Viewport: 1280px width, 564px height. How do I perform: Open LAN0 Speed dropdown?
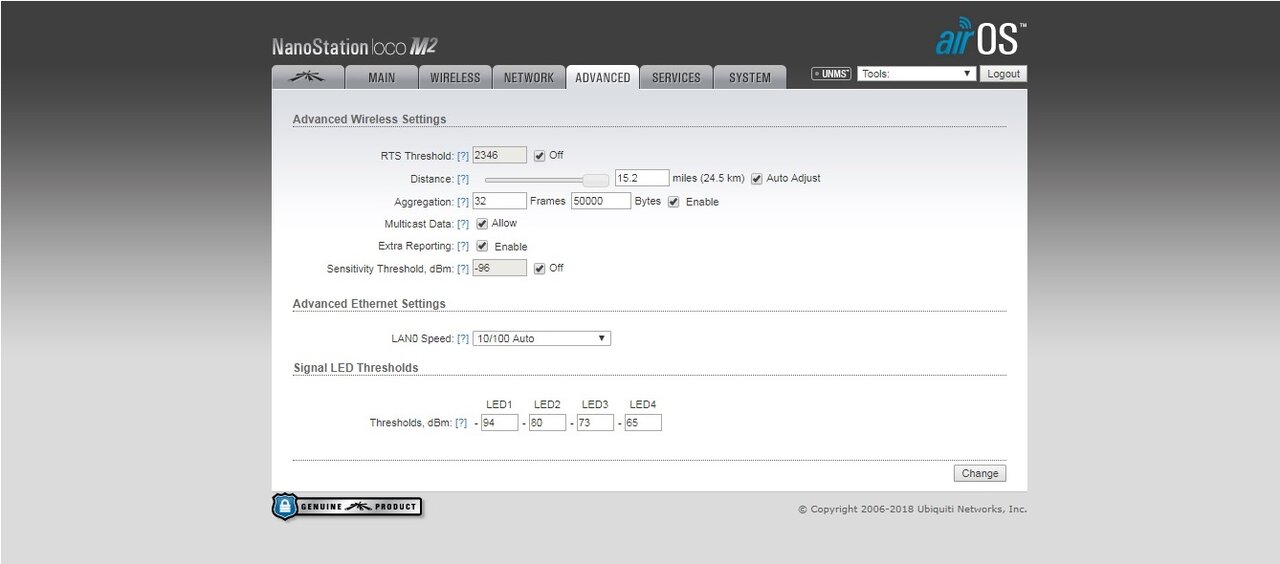click(x=541, y=338)
